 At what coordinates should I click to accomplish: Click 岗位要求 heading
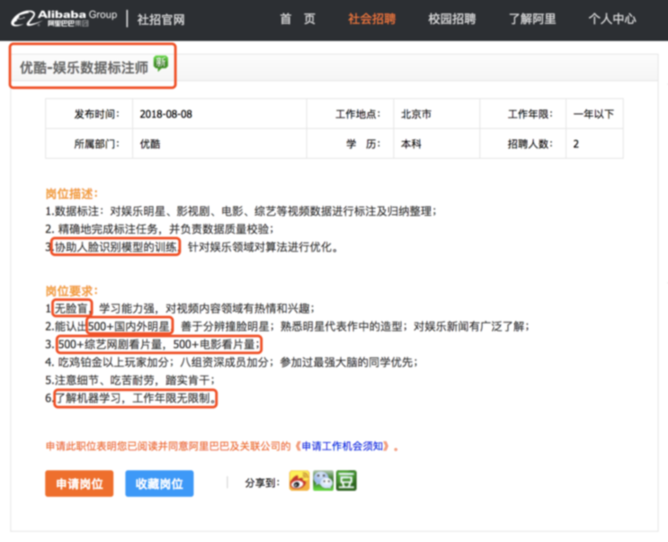tap(72, 291)
